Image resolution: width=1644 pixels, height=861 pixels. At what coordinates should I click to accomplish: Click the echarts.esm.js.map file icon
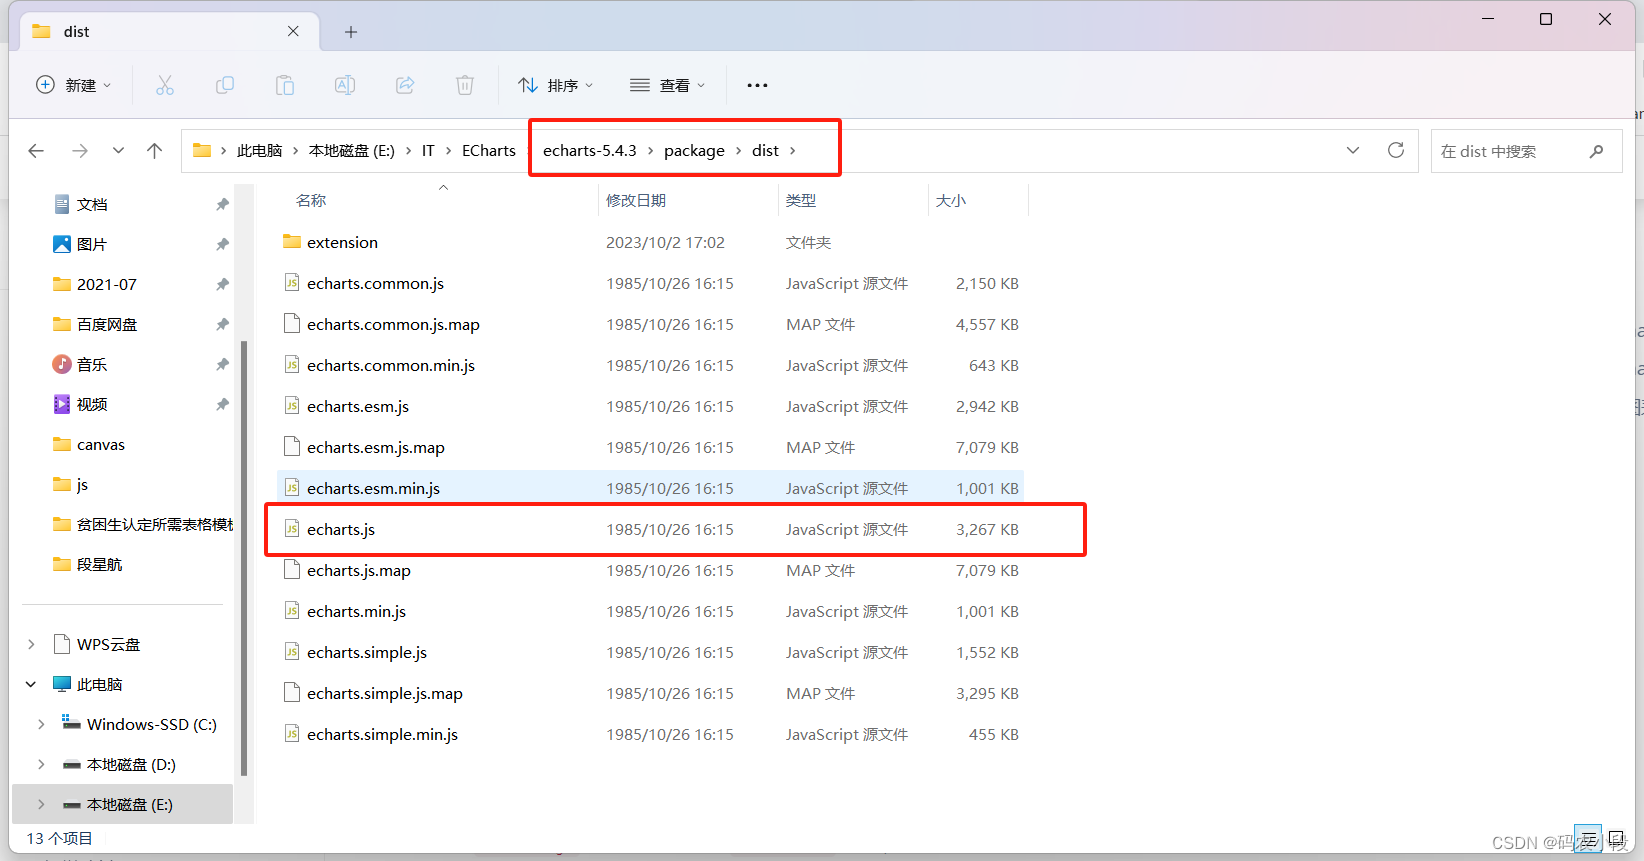click(292, 447)
